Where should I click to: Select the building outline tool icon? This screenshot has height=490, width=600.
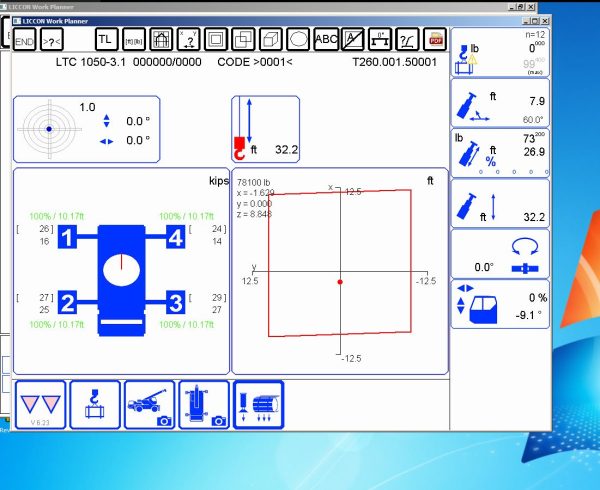(x=161, y=39)
